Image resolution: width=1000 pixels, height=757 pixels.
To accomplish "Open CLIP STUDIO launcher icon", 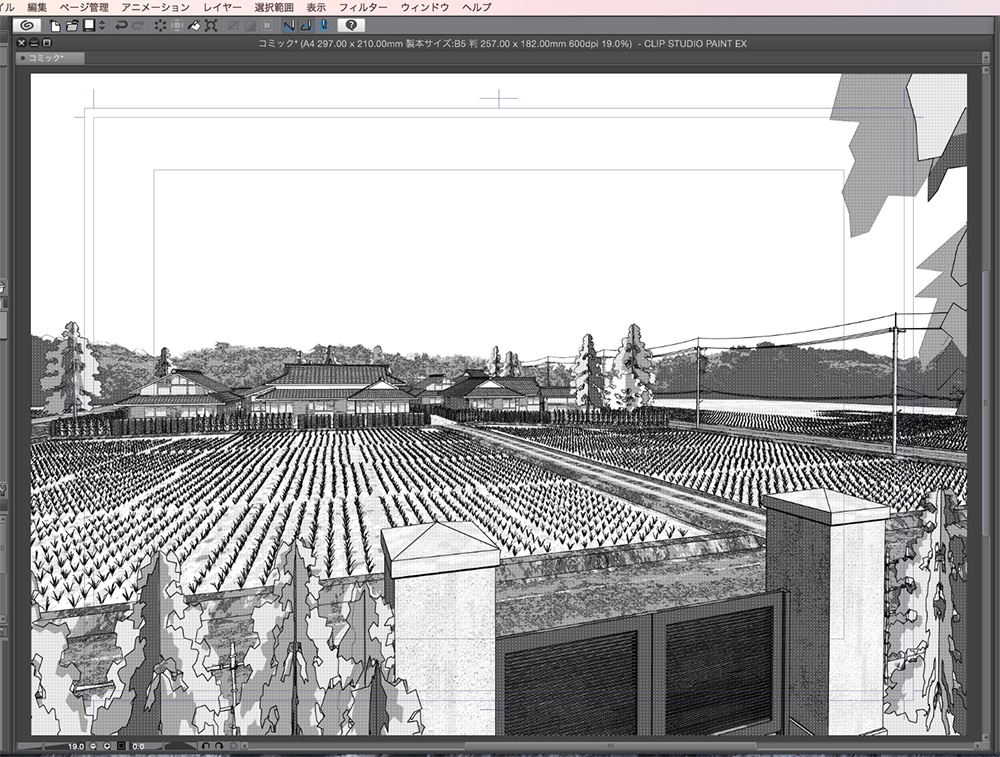I will point(27,26).
